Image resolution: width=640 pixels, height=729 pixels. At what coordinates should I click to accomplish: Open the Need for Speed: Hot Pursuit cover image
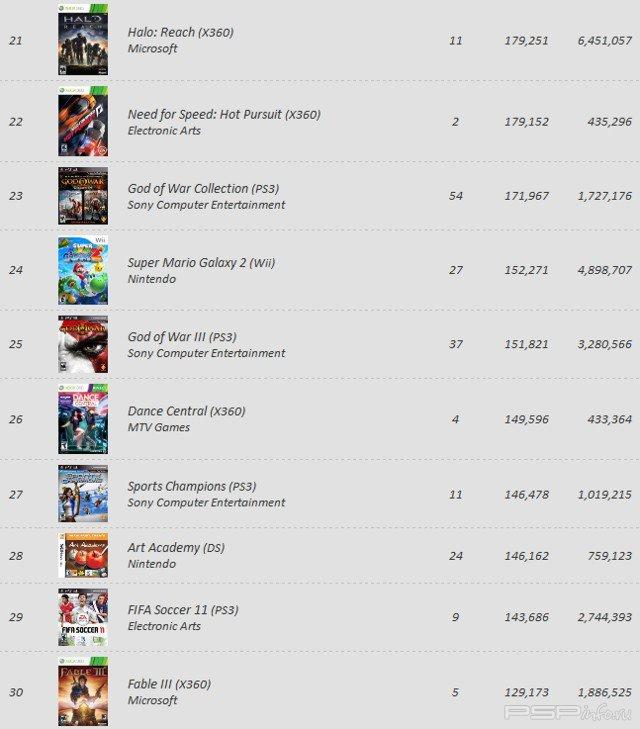pyautogui.click(x=82, y=121)
